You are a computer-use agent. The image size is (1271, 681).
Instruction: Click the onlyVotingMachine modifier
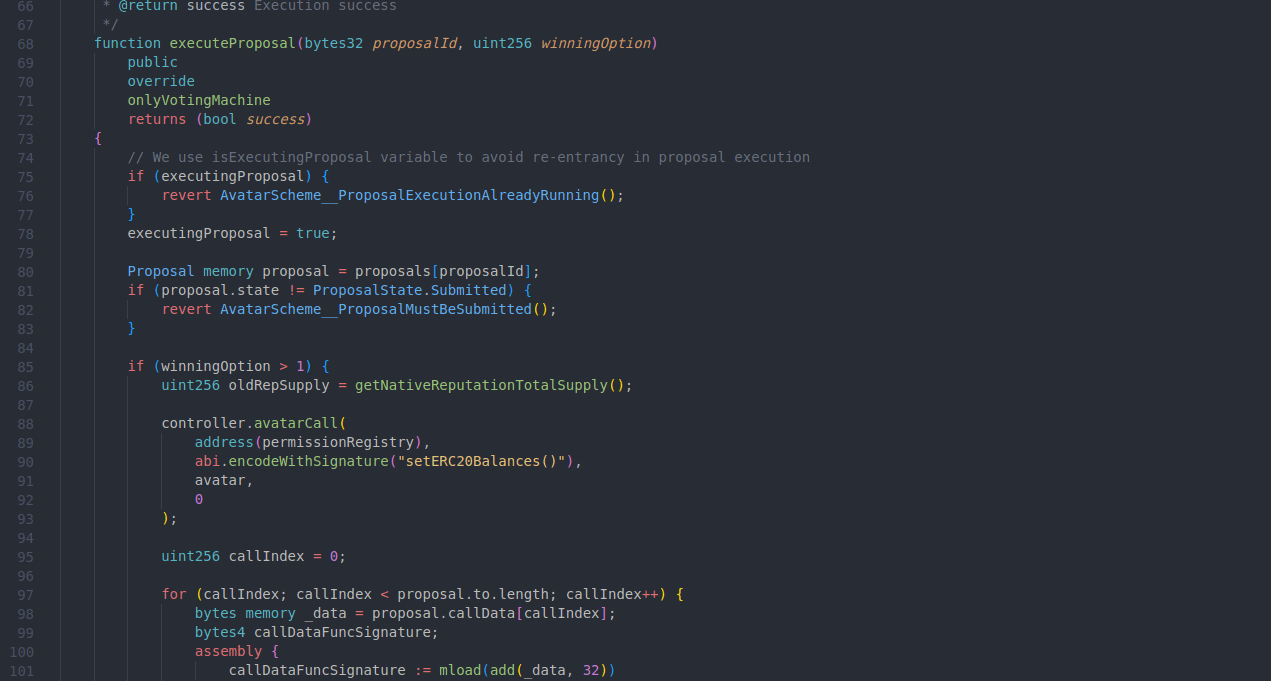pyautogui.click(x=198, y=100)
